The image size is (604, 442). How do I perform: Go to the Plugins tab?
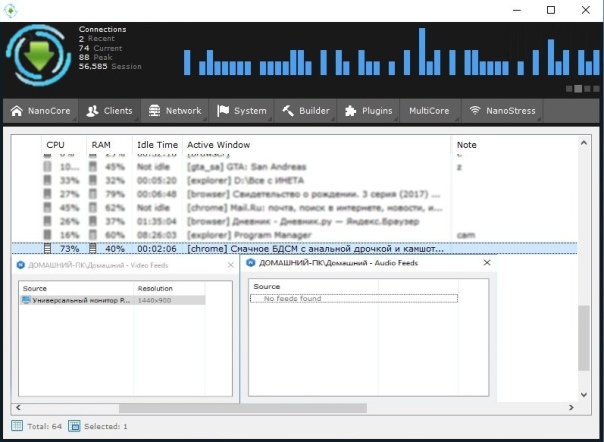point(369,111)
